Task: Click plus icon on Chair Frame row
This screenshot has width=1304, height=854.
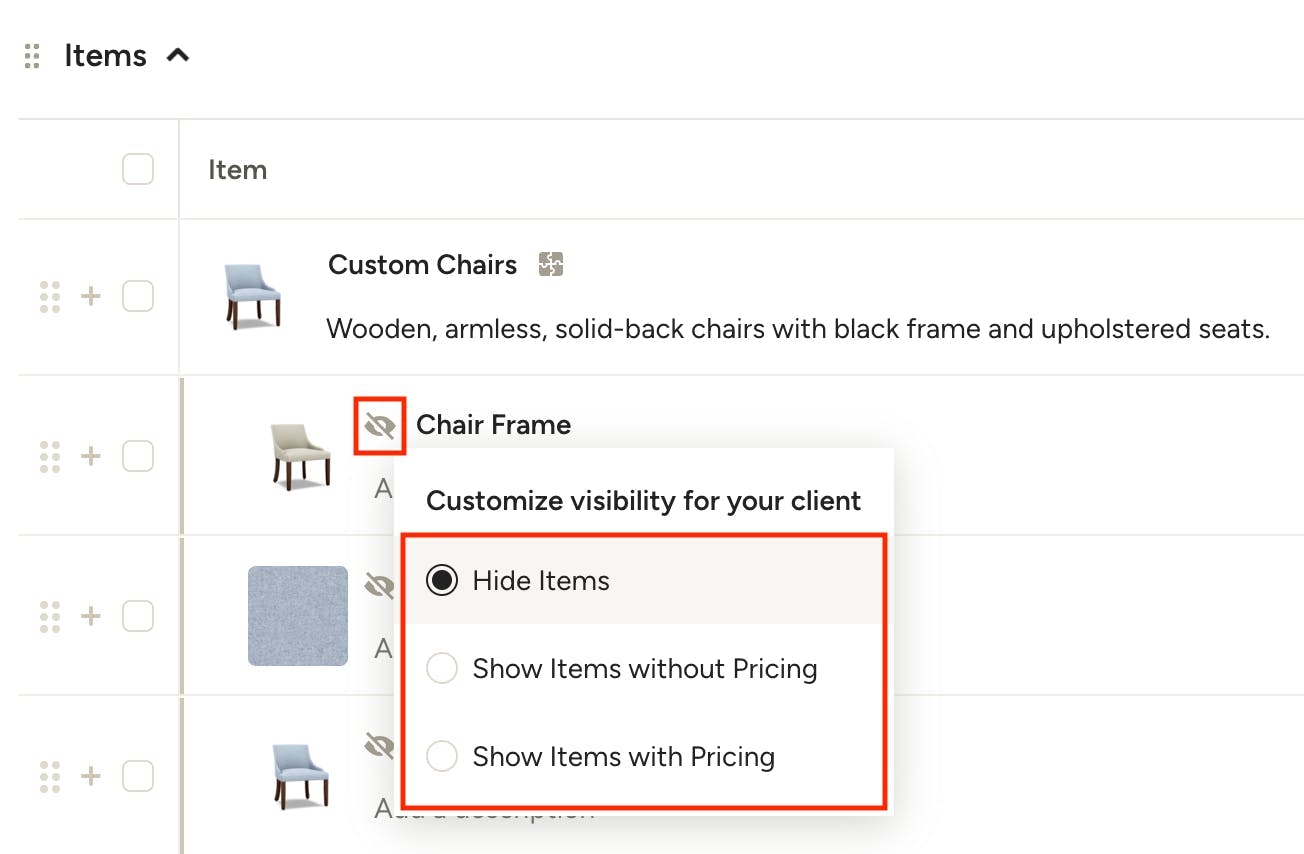Action: (91, 456)
